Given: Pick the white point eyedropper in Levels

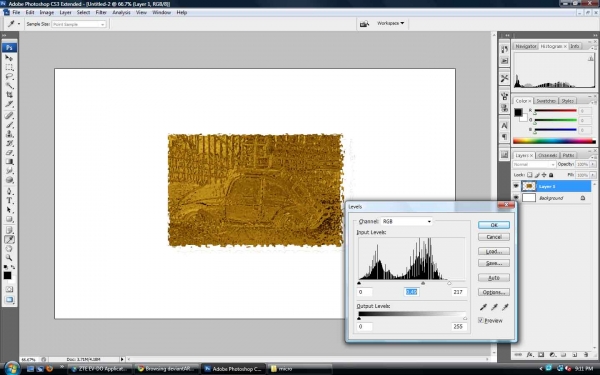Looking at the screenshot, I should (505, 307).
